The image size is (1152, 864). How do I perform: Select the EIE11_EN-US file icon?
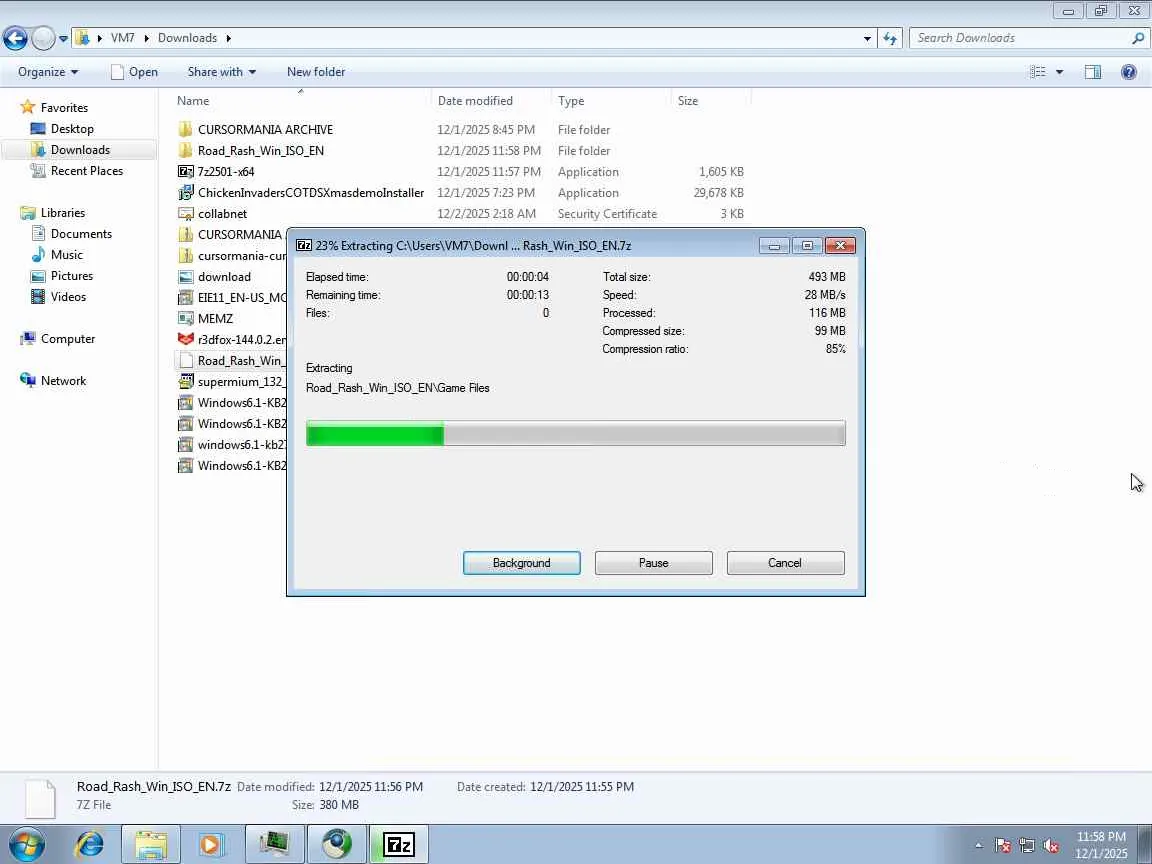186,298
